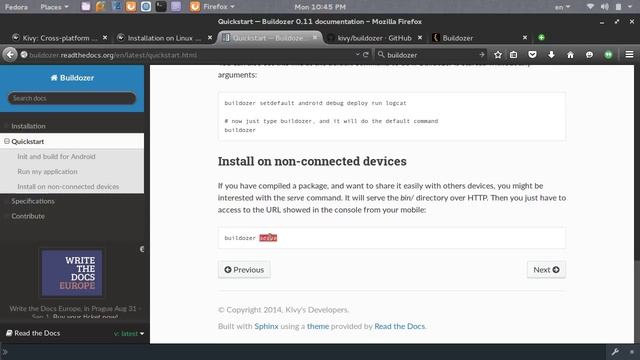Open the Installation sidebar entry
This screenshot has height=360, width=640.
click(x=28, y=126)
